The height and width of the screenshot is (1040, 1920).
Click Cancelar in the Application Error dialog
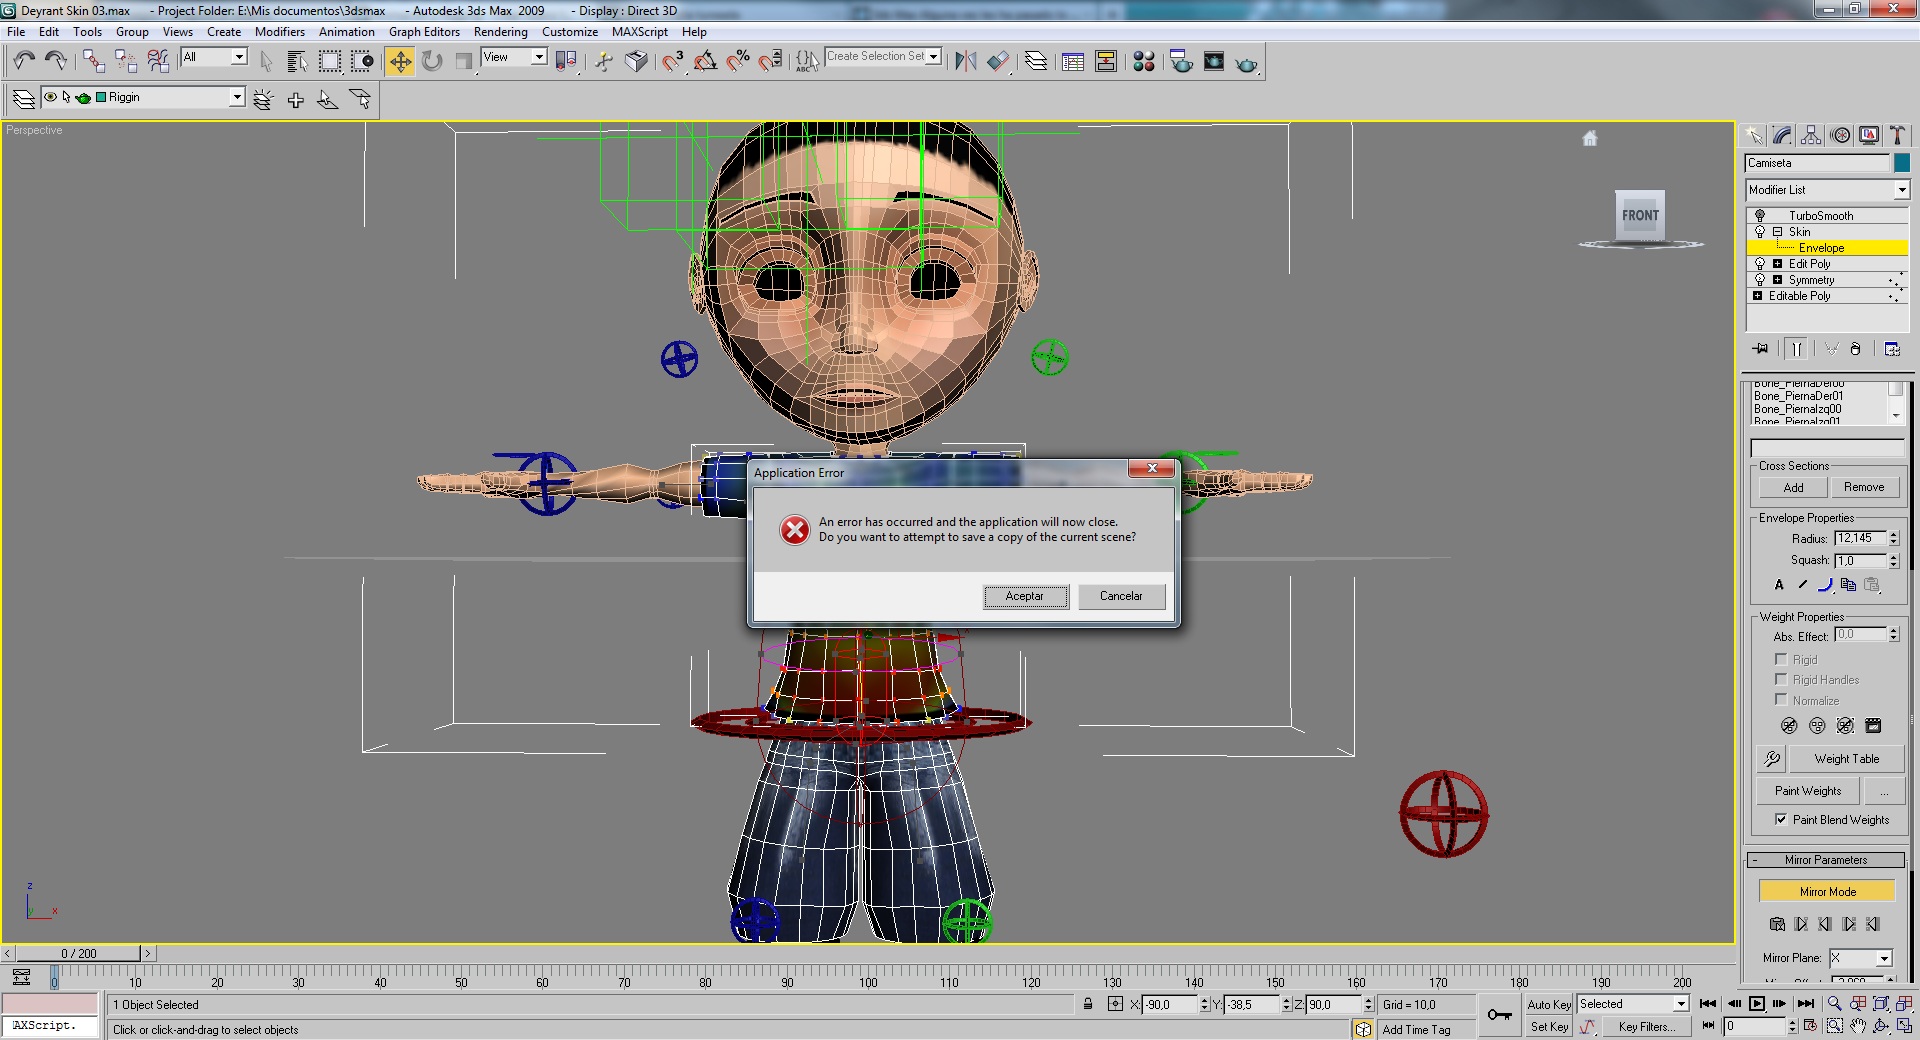click(1121, 596)
